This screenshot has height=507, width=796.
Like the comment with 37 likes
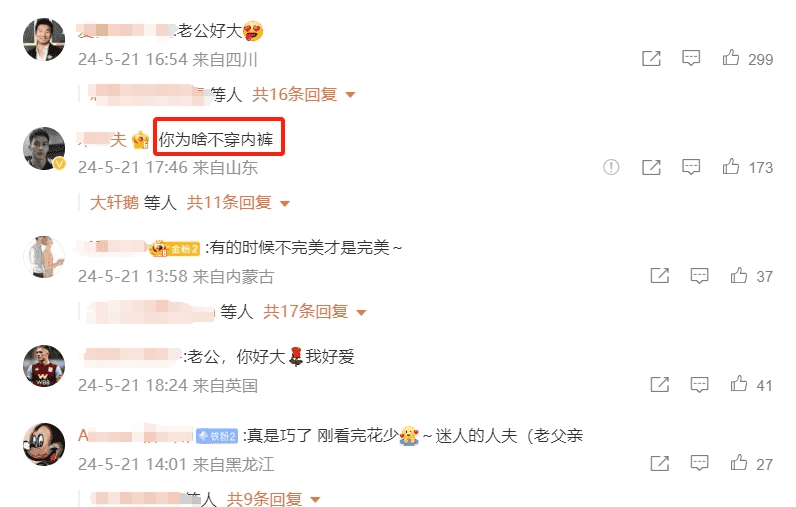(739, 275)
